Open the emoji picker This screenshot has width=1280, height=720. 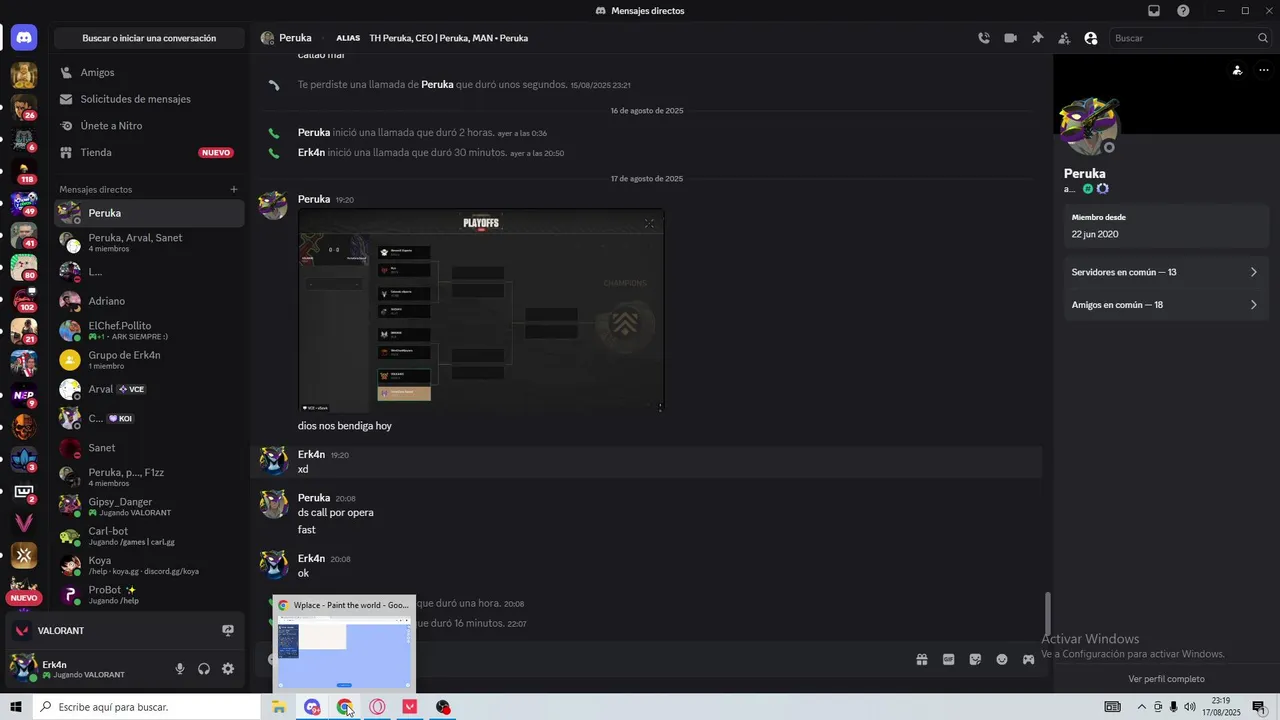(x=1002, y=659)
